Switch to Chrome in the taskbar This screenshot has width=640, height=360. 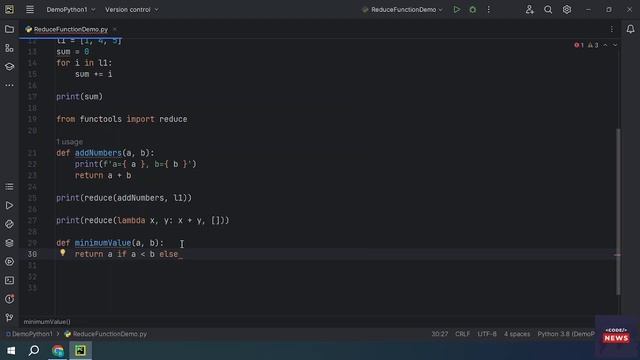[x=58, y=351]
